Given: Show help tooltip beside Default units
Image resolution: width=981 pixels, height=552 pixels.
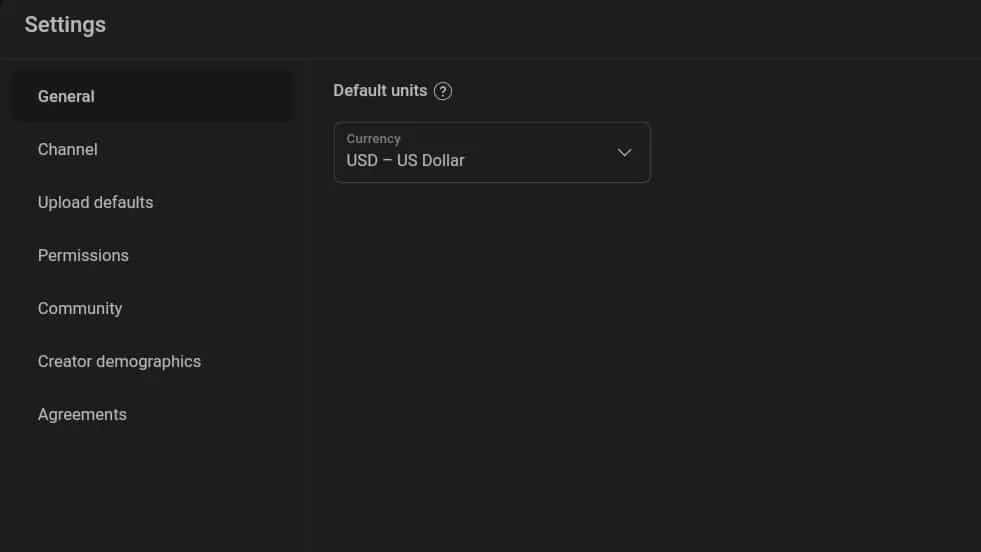Looking at the screenshot, I should click(442, 91).
